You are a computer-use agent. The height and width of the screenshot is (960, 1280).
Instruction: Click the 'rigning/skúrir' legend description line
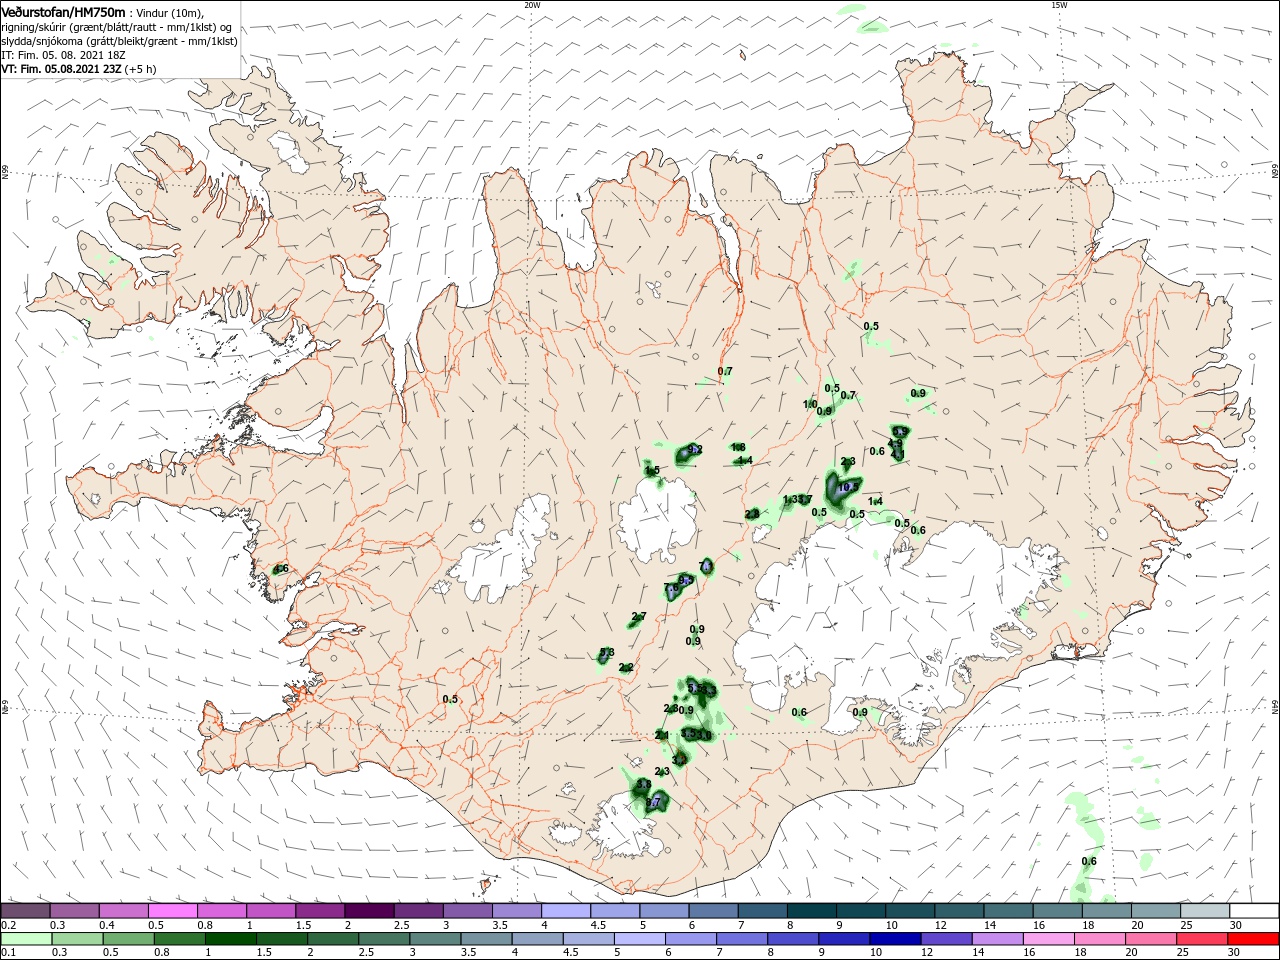116,27
